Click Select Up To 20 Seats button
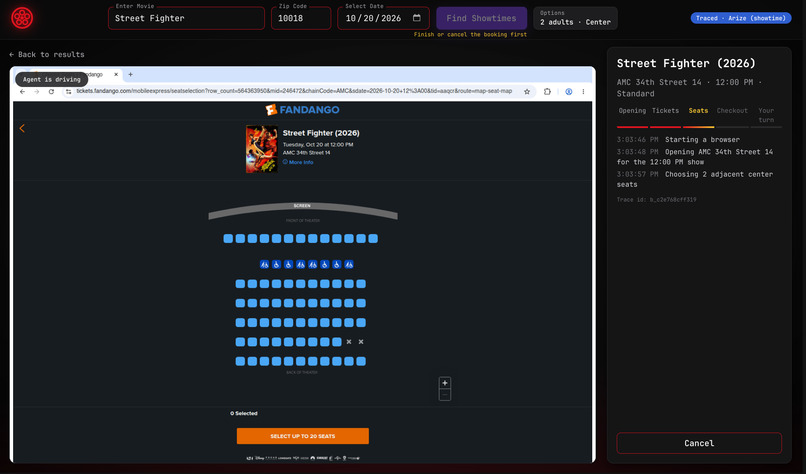 click(303, 436)
